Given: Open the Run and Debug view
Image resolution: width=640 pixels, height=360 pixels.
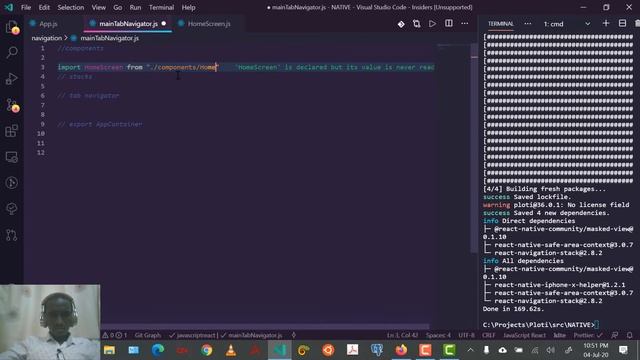Looking at the screenshot, I should [x=11, y=78].
